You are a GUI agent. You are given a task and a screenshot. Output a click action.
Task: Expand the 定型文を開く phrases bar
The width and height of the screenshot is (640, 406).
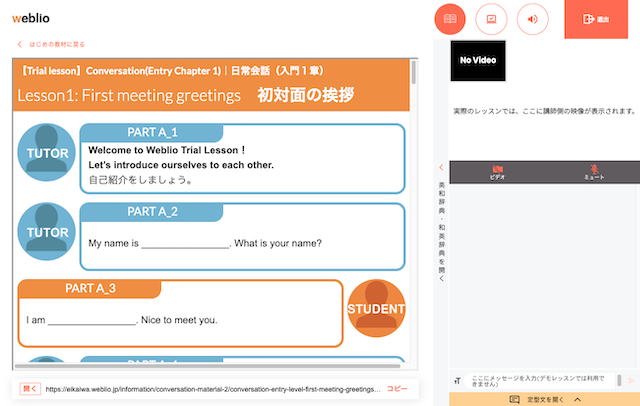[x=544, y=399]
